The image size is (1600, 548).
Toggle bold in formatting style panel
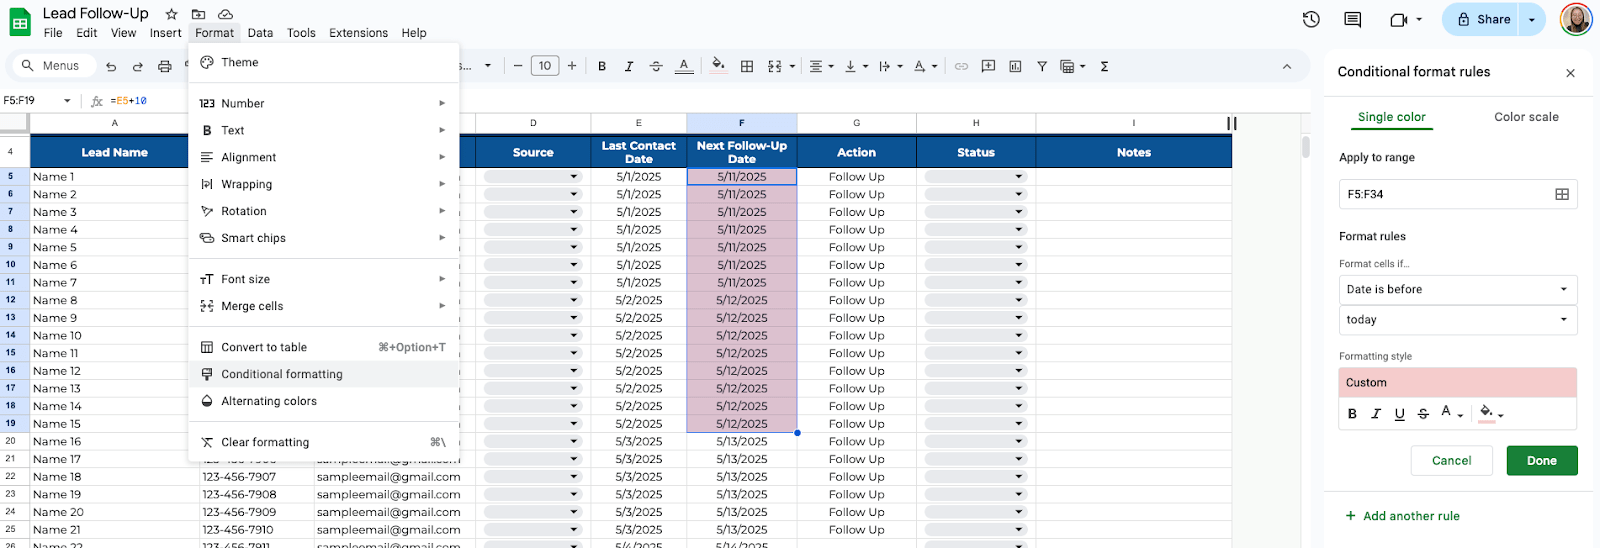click(x=1352, y=414)
